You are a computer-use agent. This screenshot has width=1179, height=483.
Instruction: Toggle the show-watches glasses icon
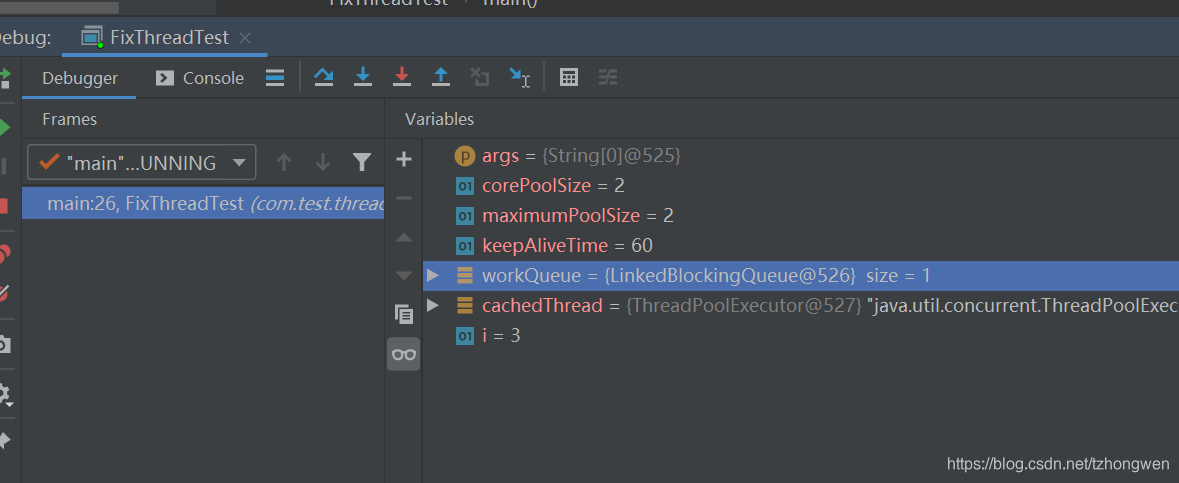pyautogui.click(x=404, y=354)
